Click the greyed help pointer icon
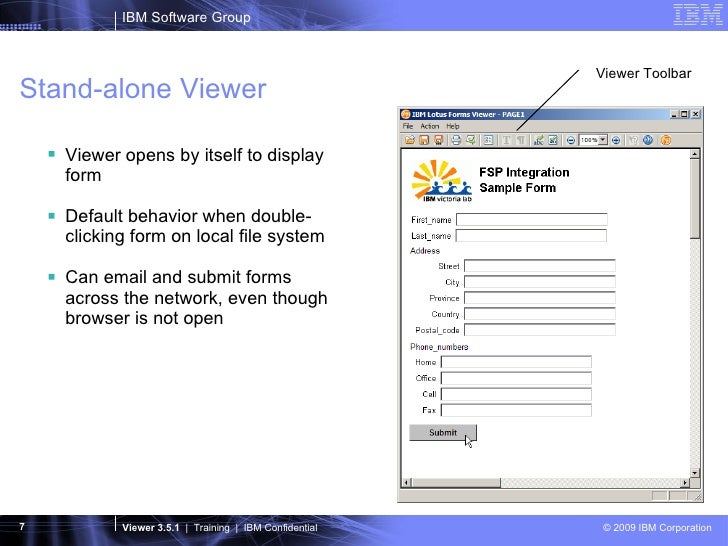728x546 pixels. point(634,140)
